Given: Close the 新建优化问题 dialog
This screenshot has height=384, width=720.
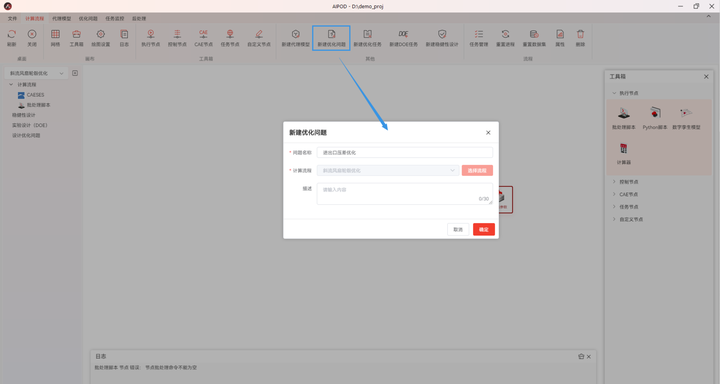Looking at the screenshot, I should click(x=488, y=133).
